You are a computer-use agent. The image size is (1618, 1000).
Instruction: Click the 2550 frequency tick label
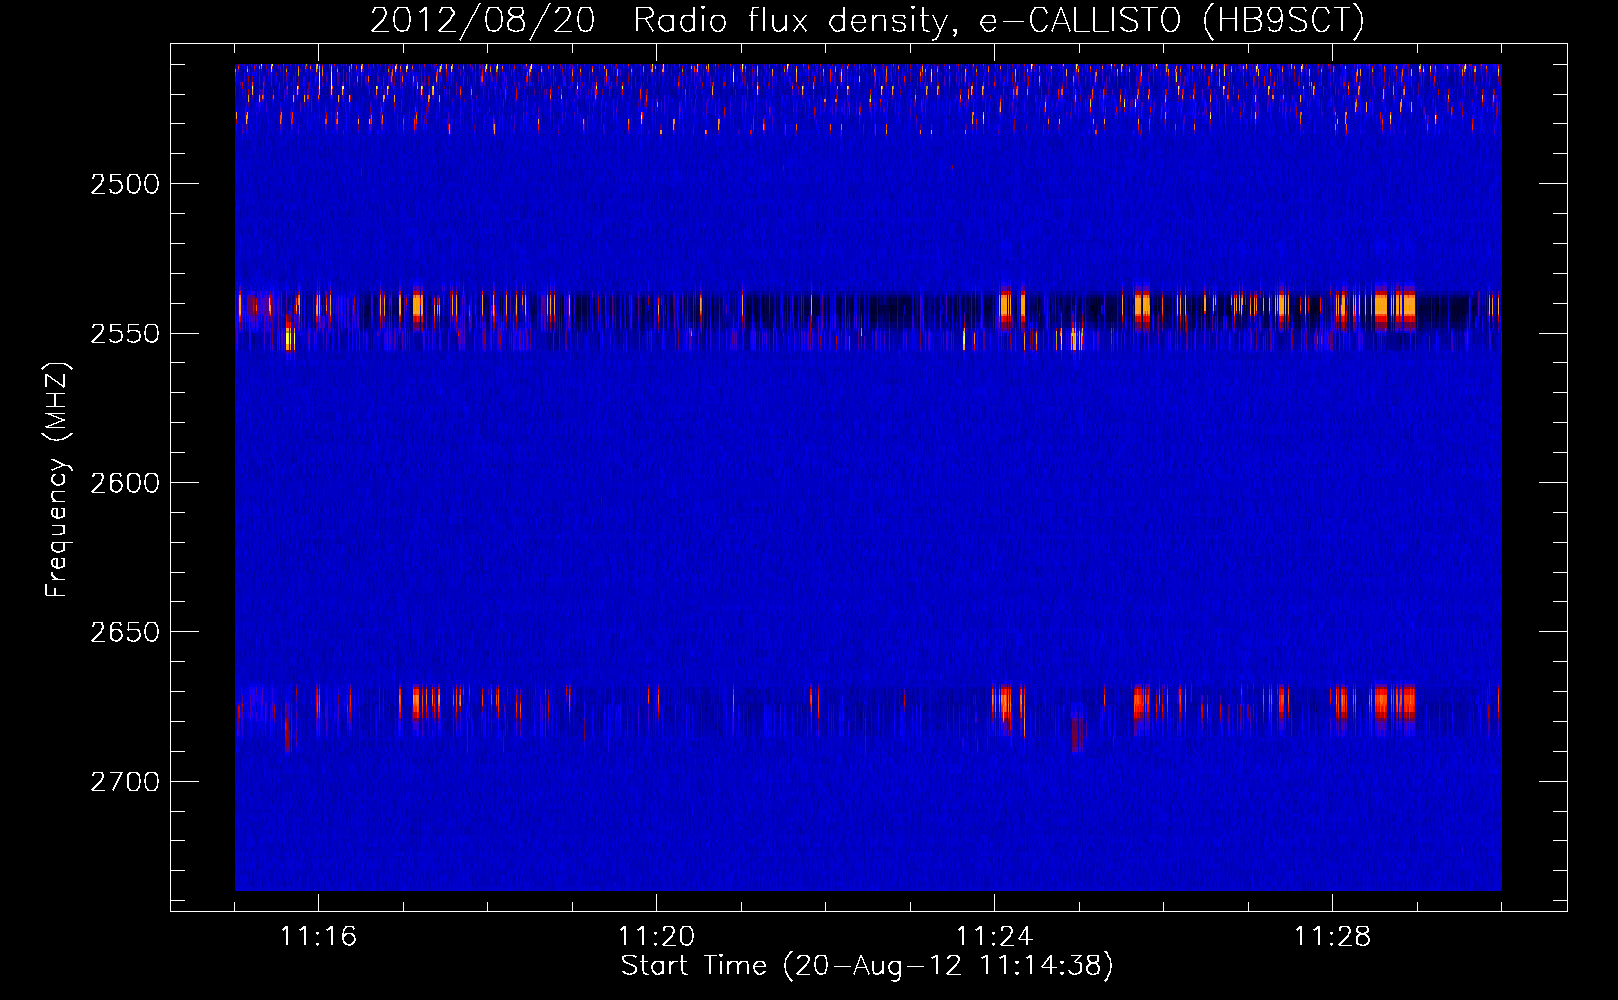[x=125, y=333]
